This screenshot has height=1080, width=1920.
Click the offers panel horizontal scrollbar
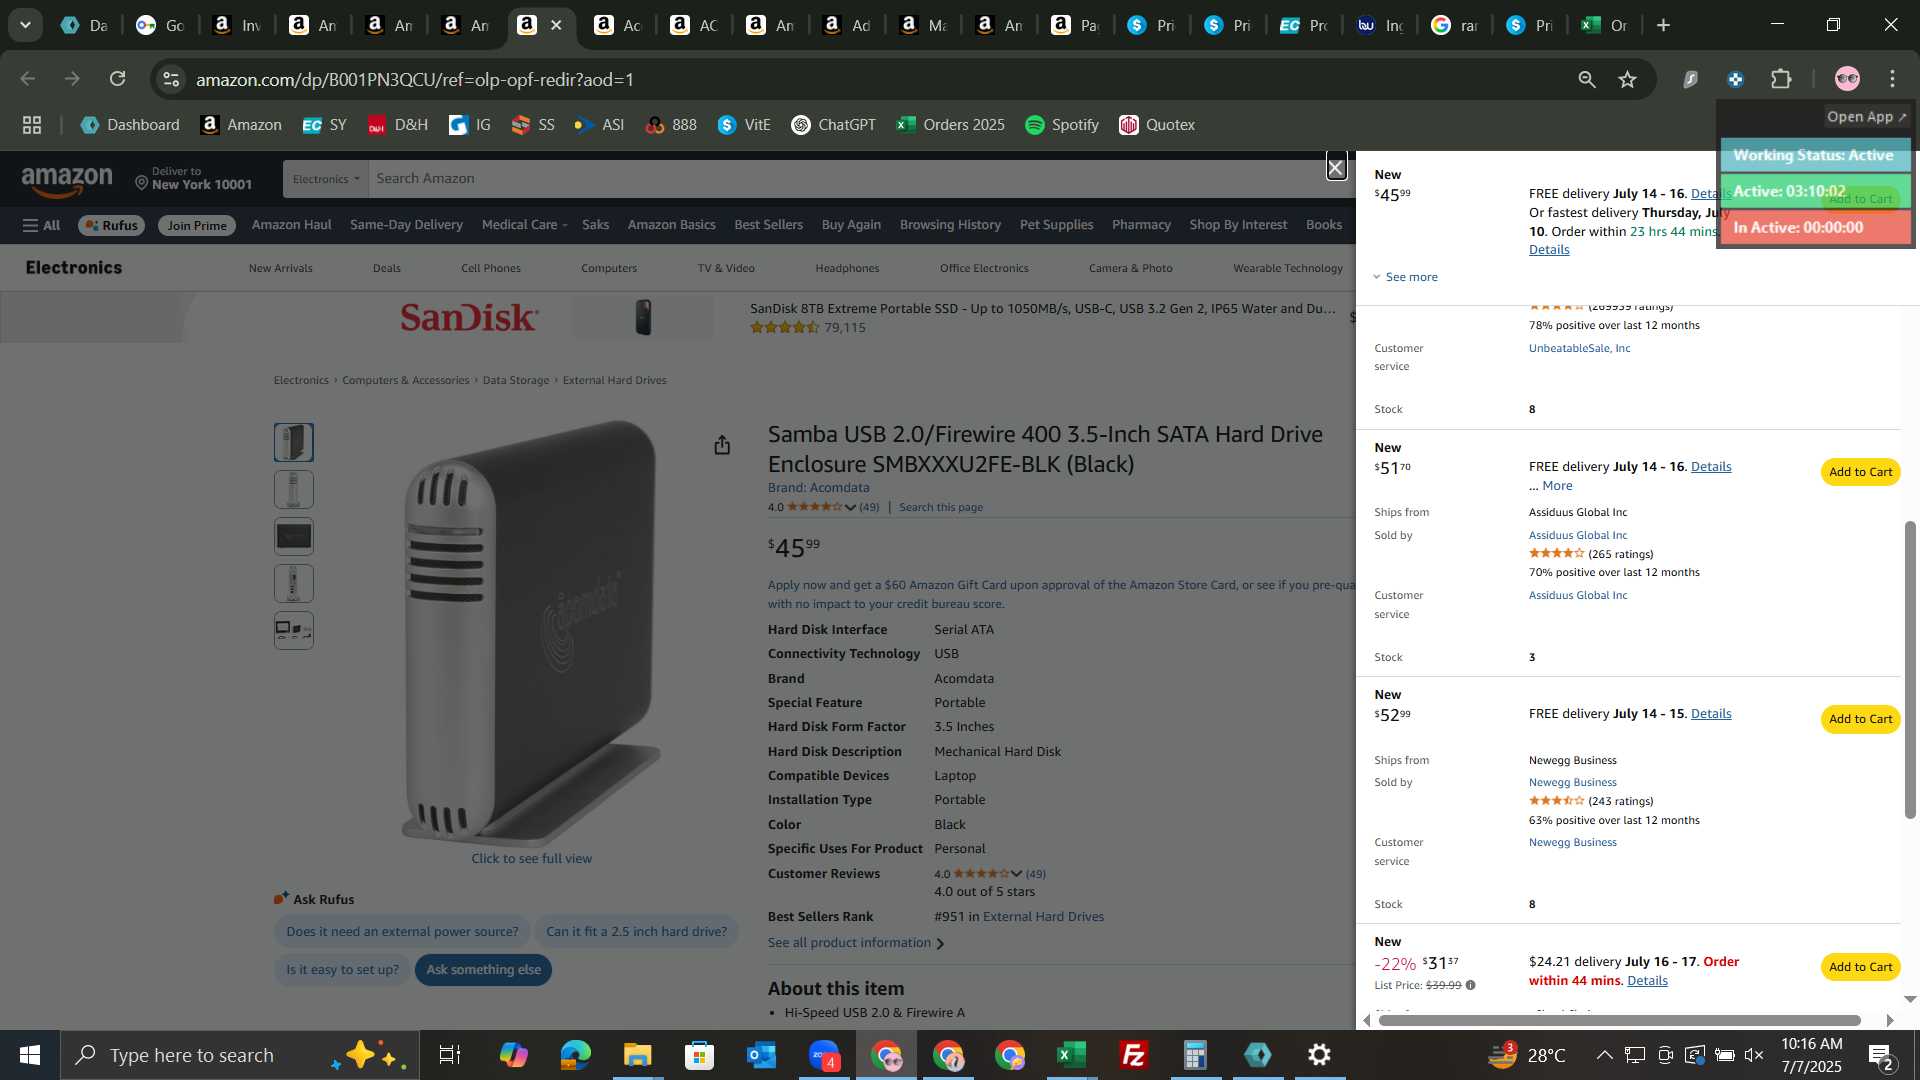pos(1619,1020)
